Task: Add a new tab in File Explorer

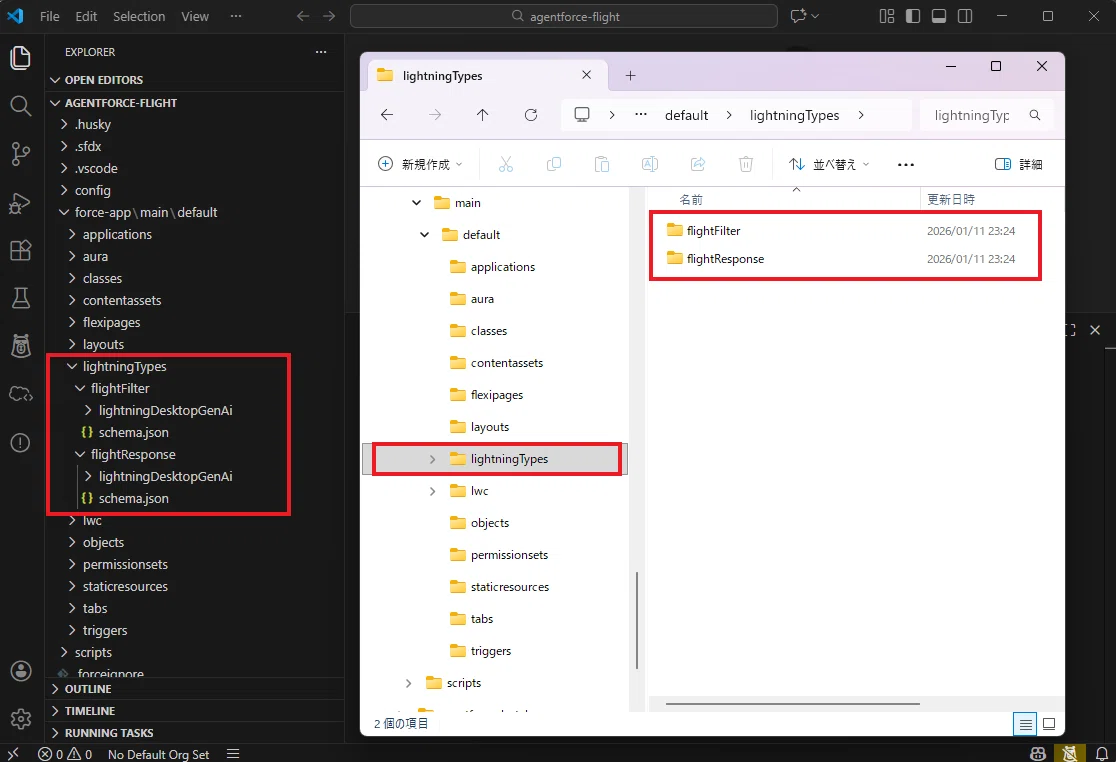Action: click(631, 75)
